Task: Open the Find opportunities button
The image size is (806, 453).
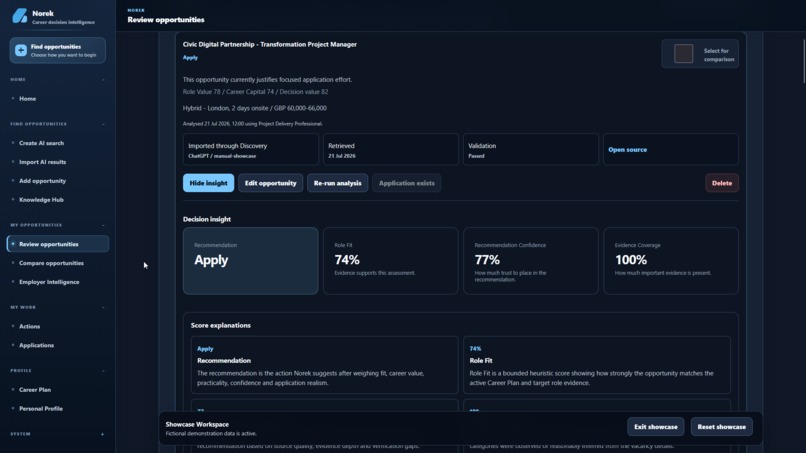Action: (x=58, y=50)
